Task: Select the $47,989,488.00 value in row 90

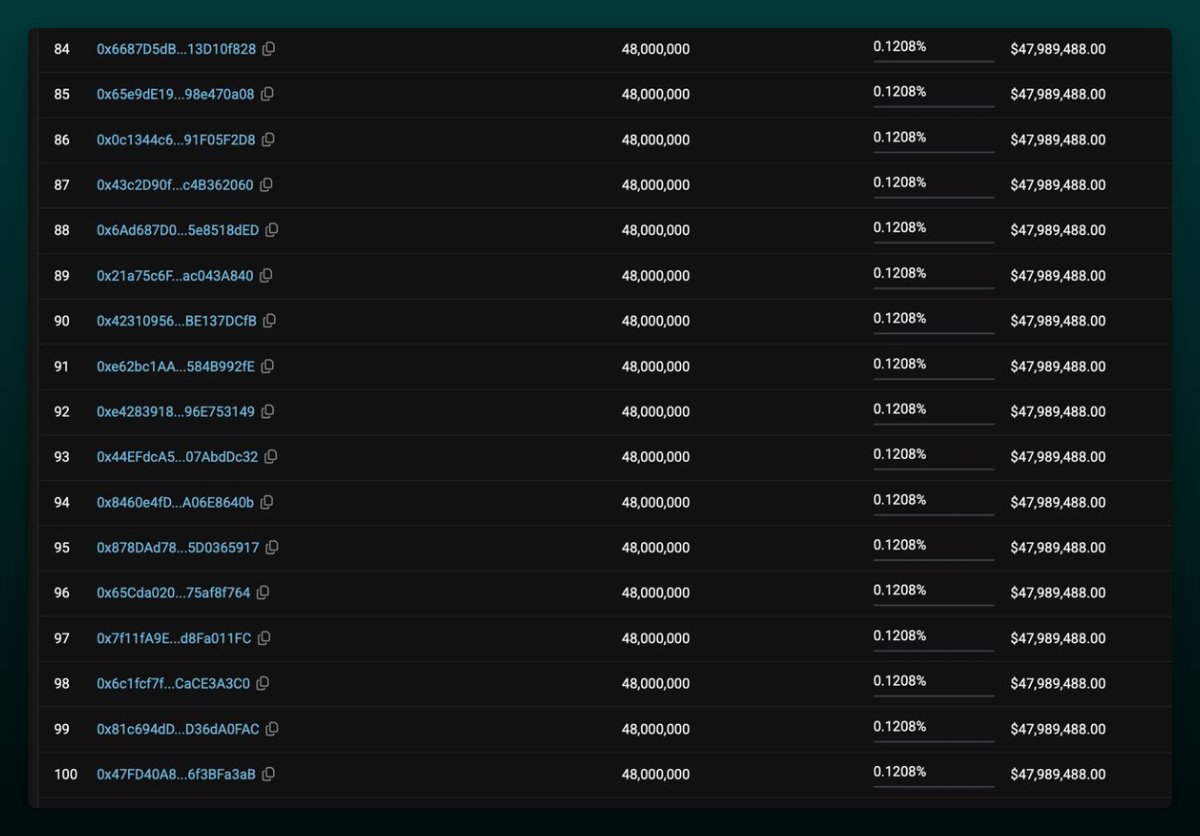Action: coord(1057,321)
